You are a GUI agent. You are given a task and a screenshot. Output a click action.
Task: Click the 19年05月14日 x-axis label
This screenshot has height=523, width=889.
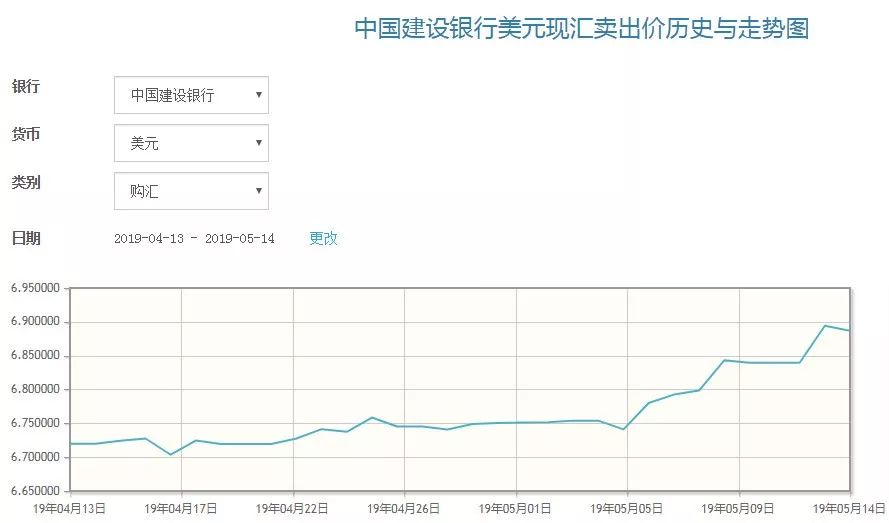coord(849,508)
